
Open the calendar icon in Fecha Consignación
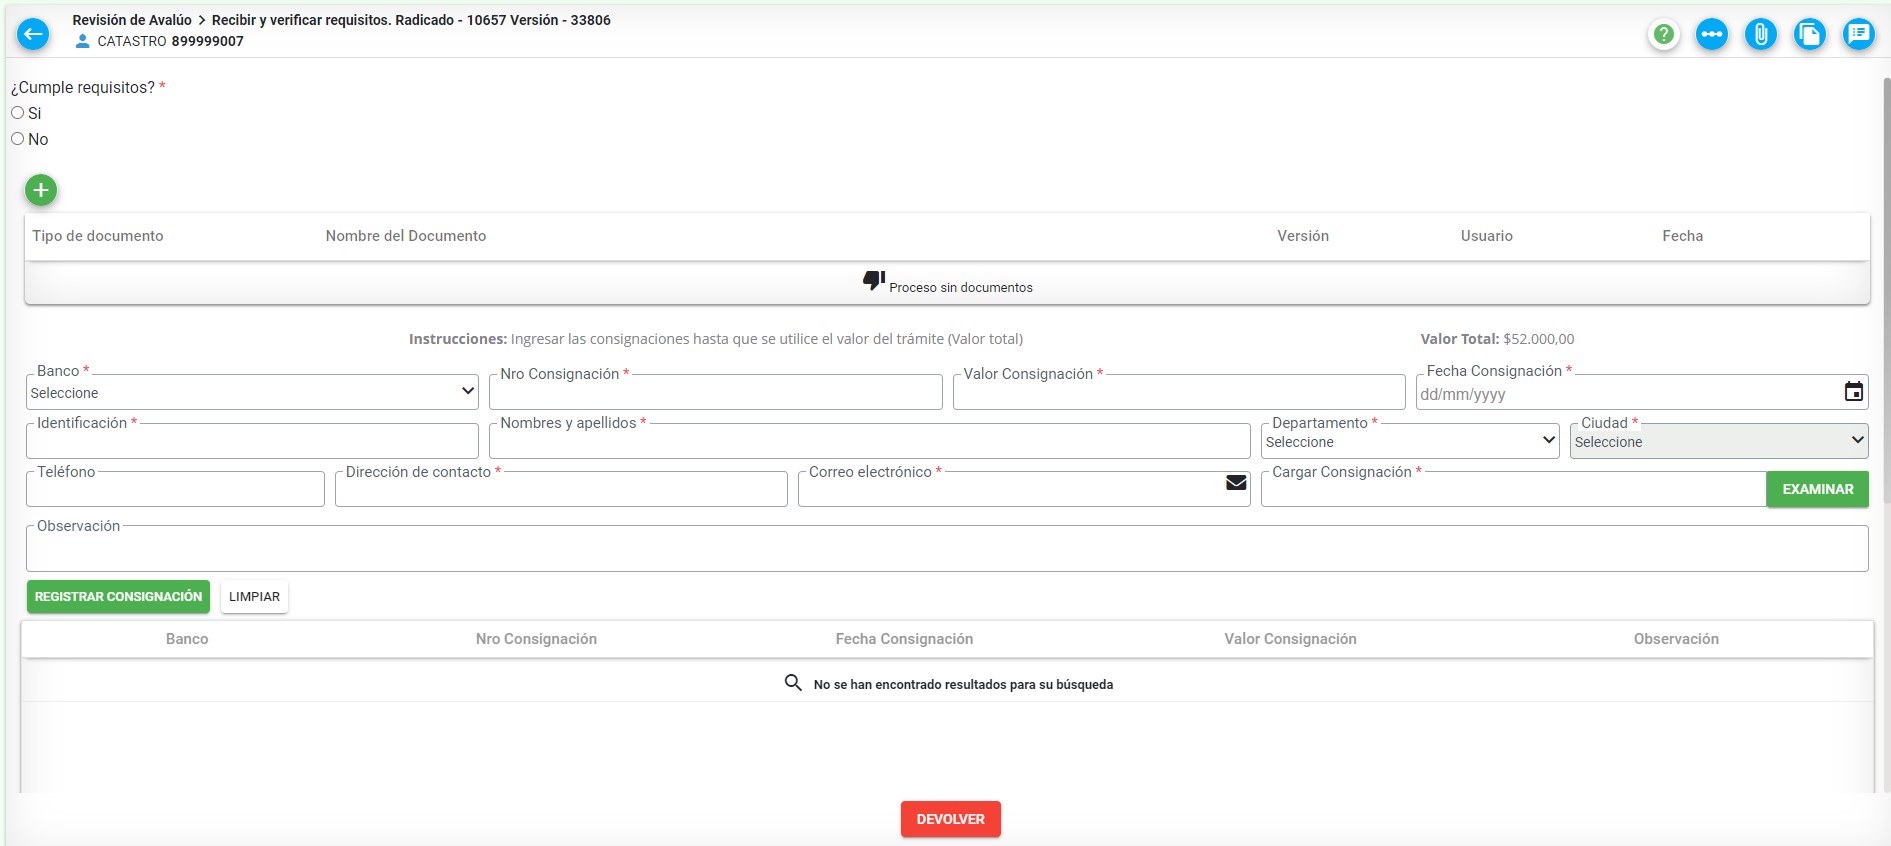point(1853,392)
